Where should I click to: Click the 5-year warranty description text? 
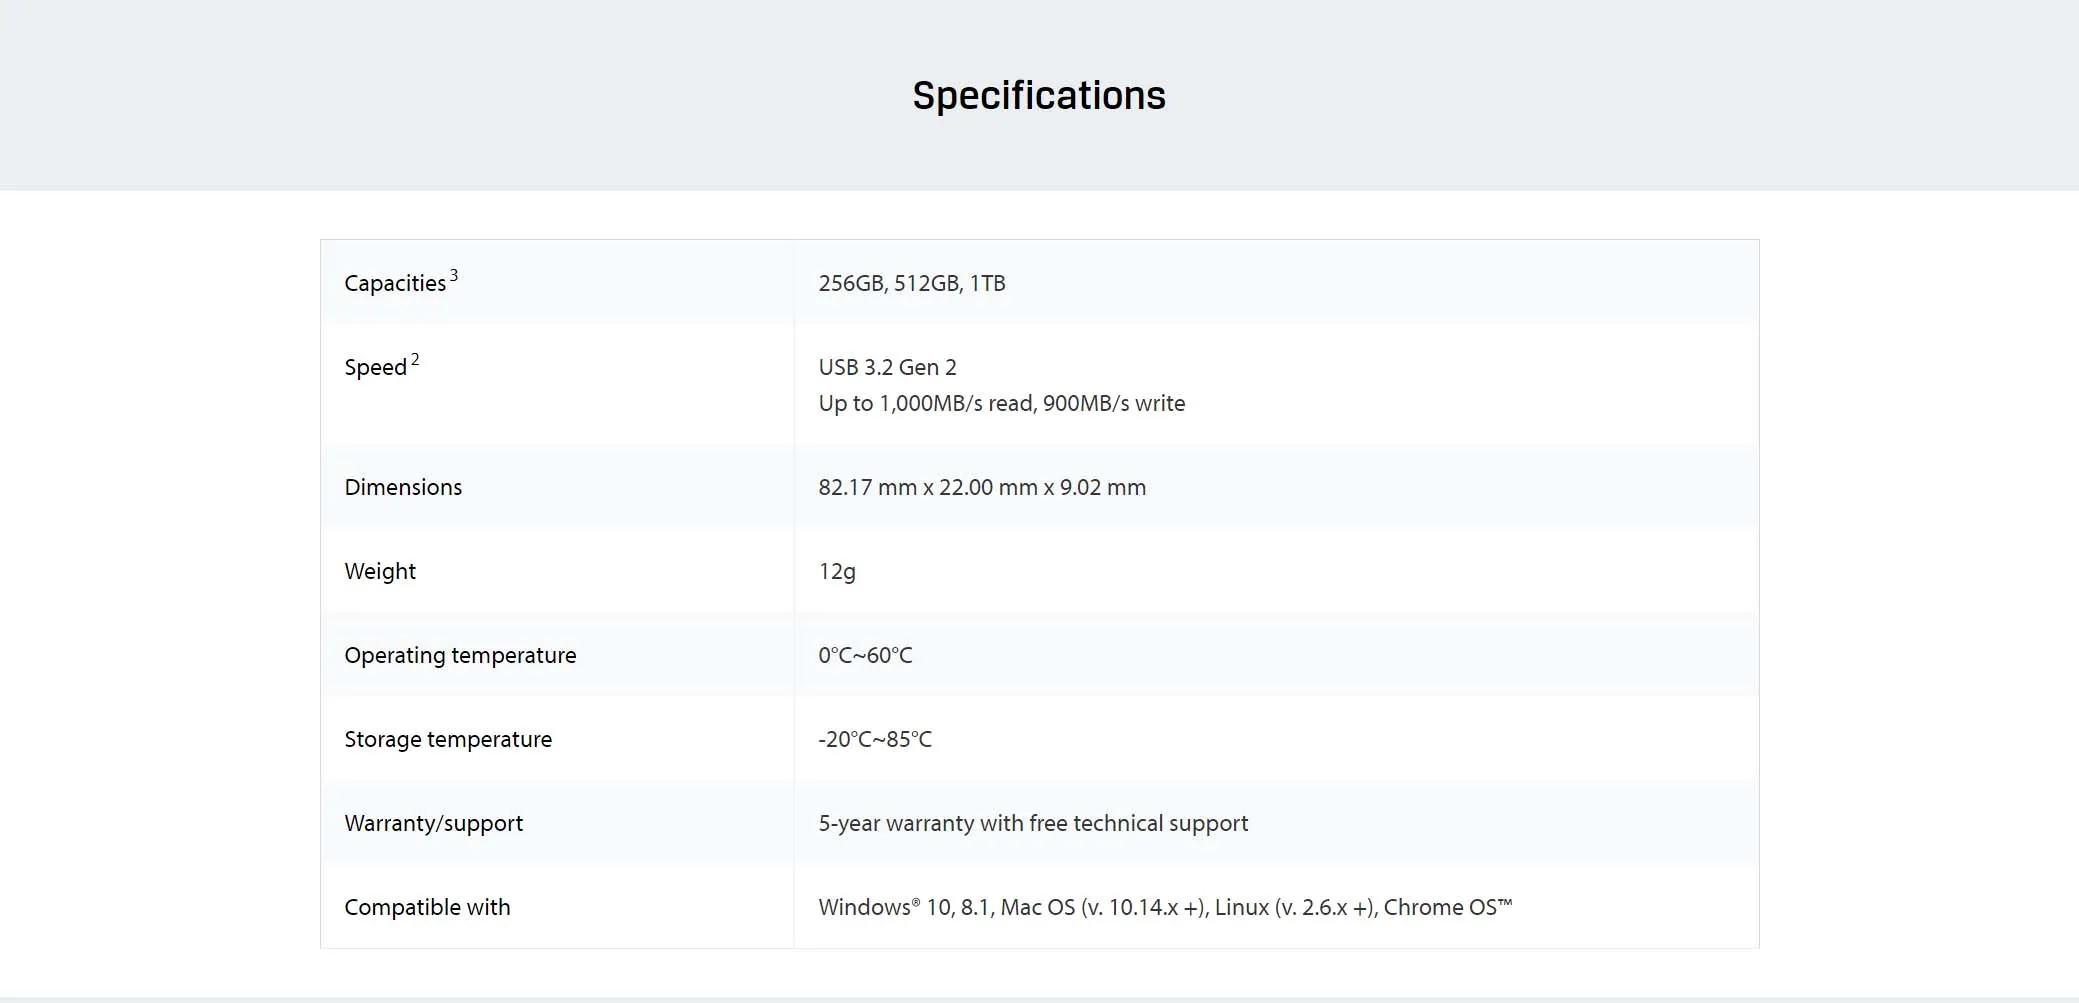pos(1033,824)
